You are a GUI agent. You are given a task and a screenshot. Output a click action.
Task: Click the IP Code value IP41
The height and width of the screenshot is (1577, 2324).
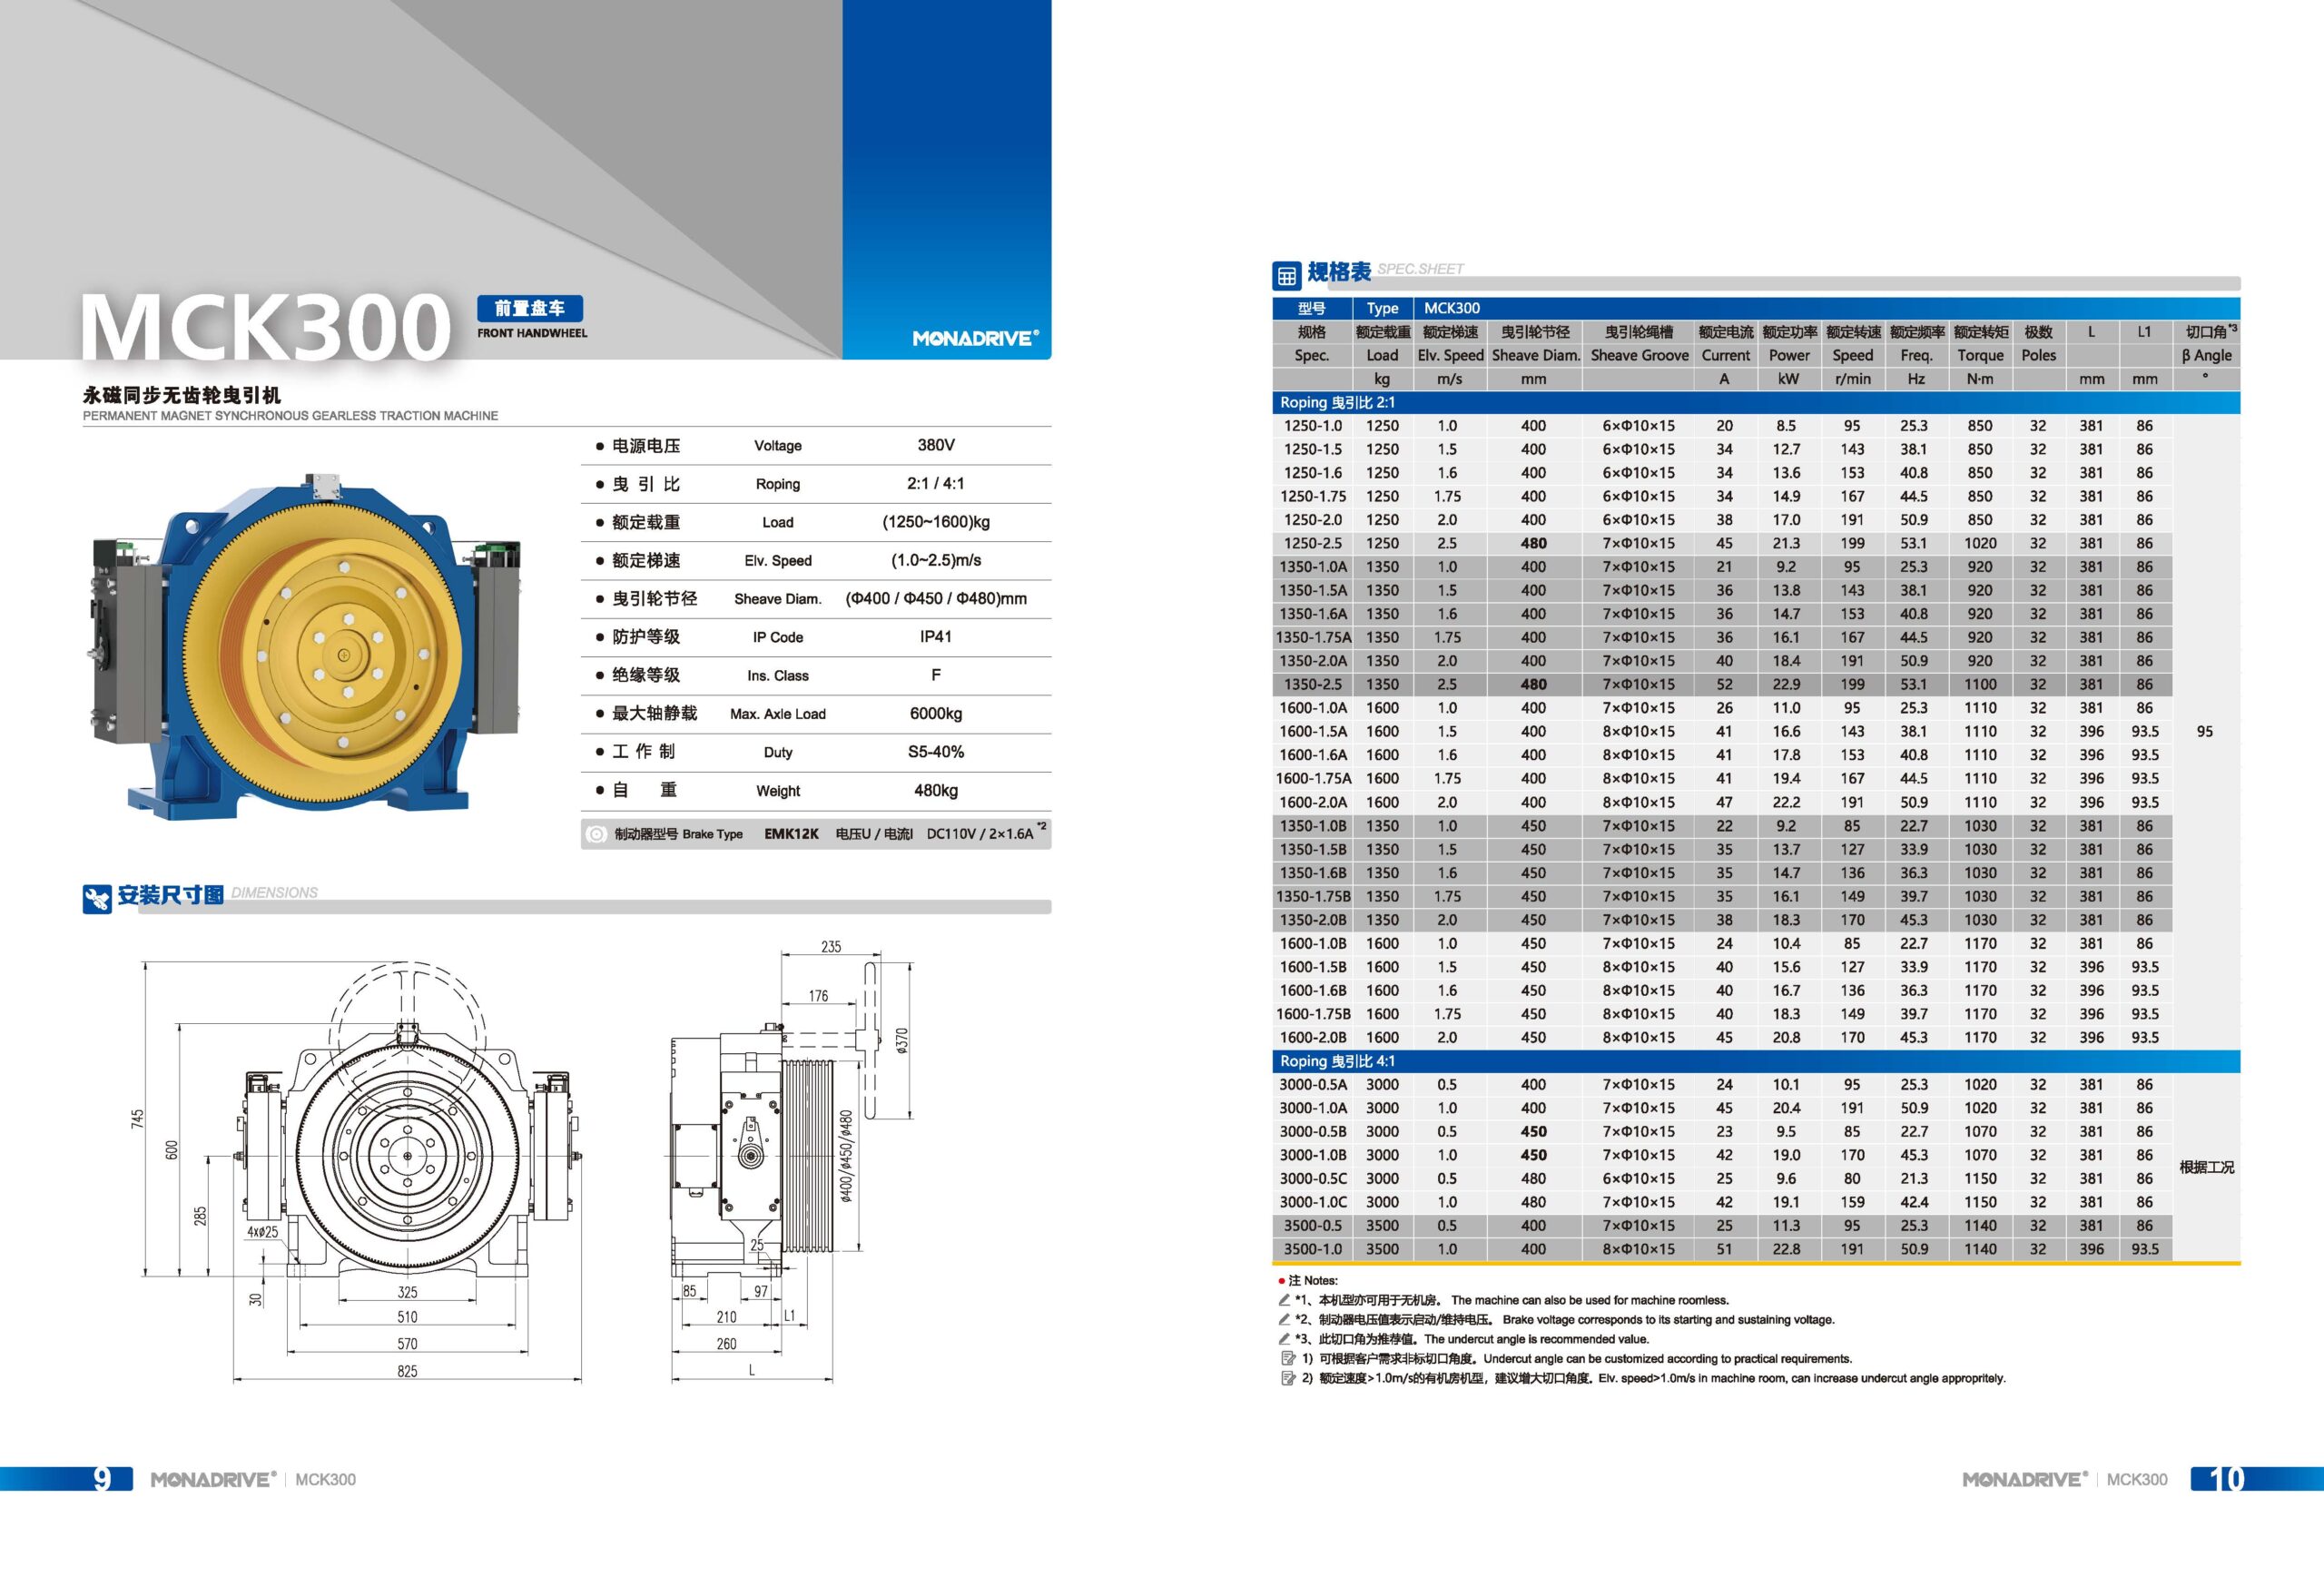coord(936,636)
